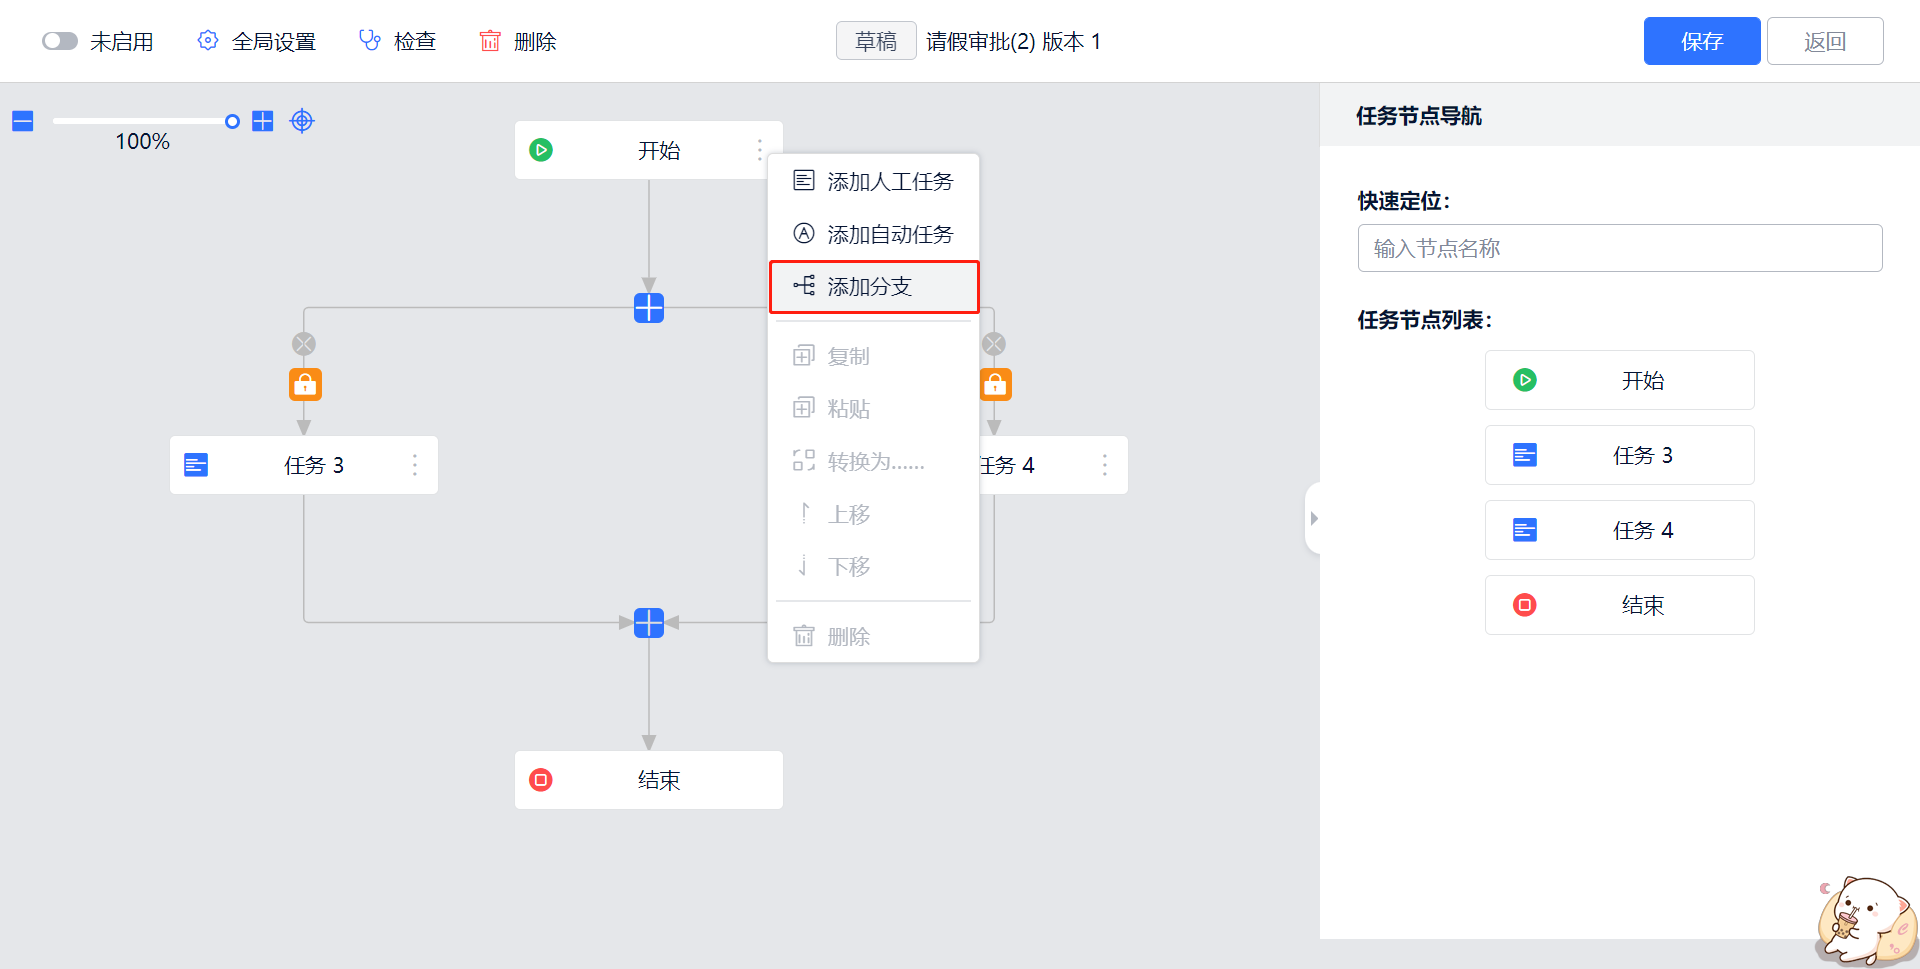Click the 输入节点名称 search field
Viewport: 1920px width, 969px height.
pyautogui.click(x=1619, y=248)
